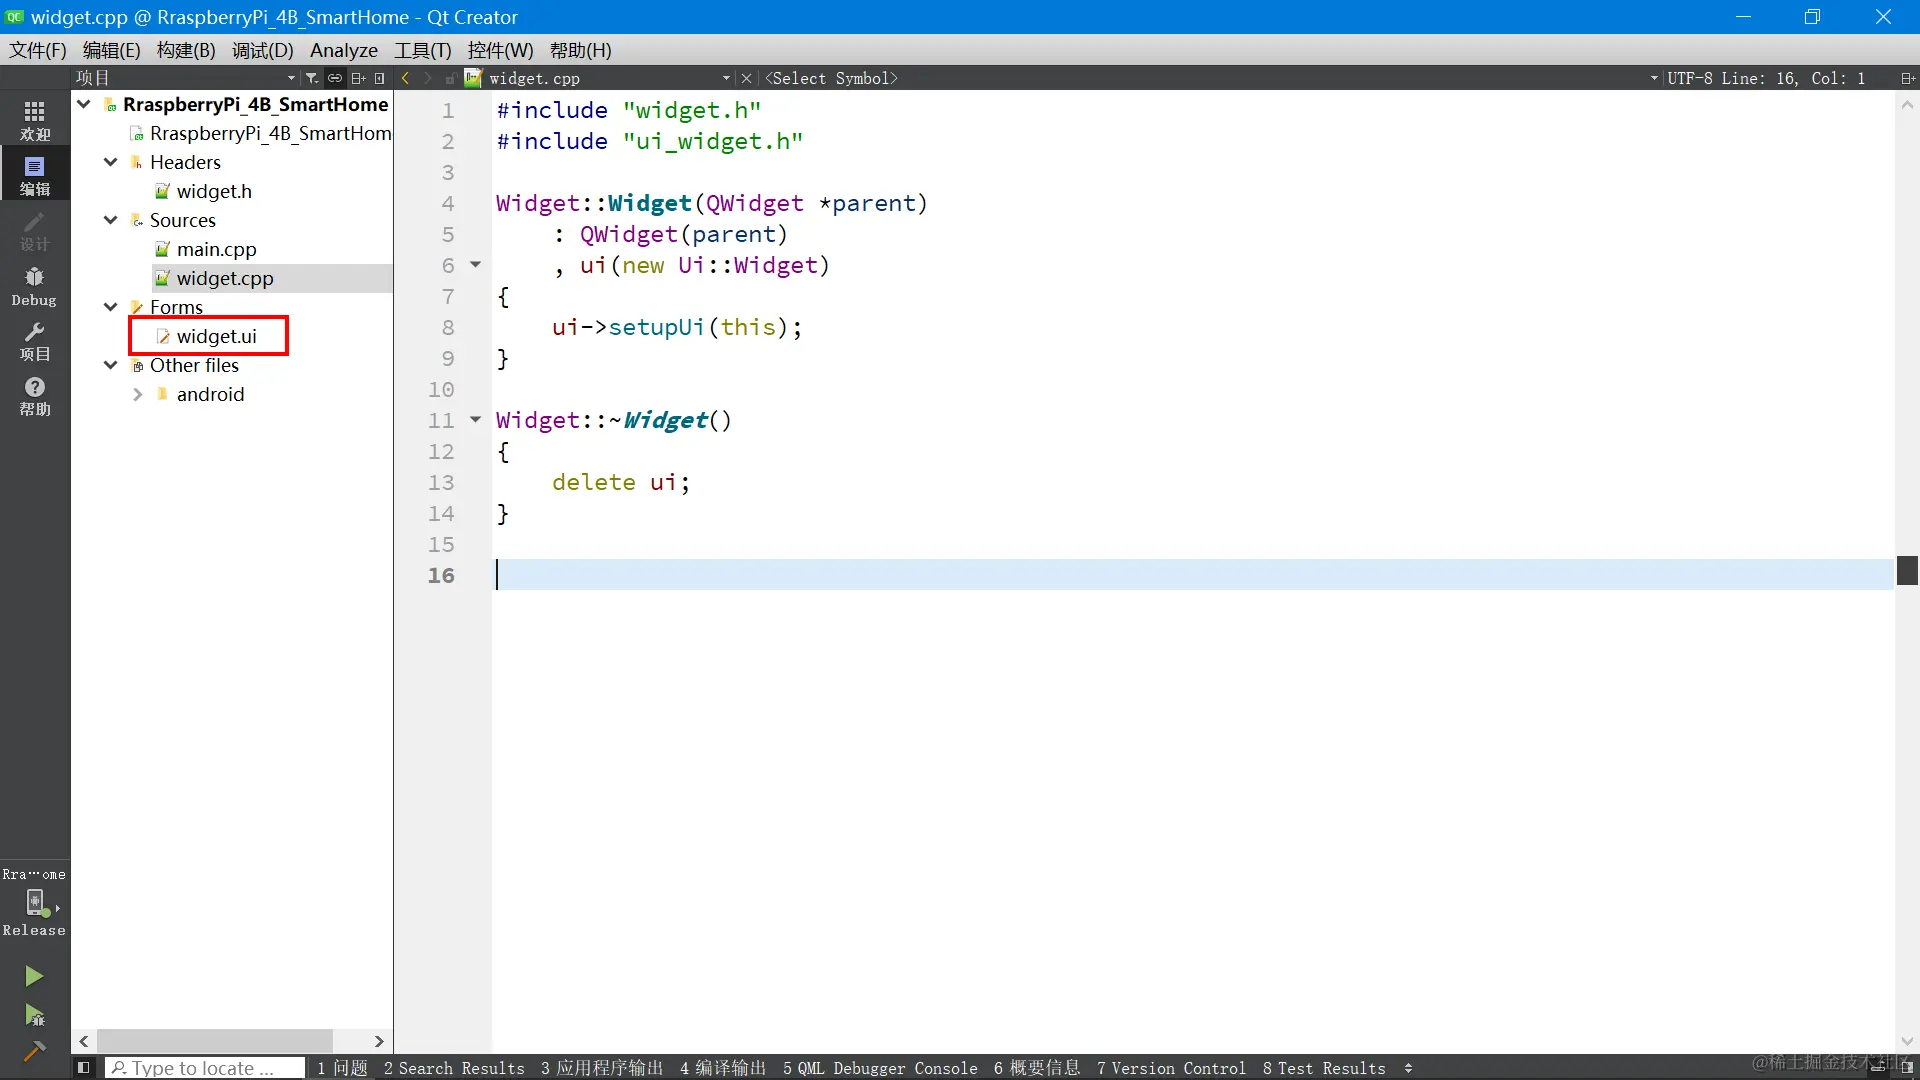Open the Design (设计) mode
The width and height of the screenshot is (1920, 1080).
(x=35, y=230)
